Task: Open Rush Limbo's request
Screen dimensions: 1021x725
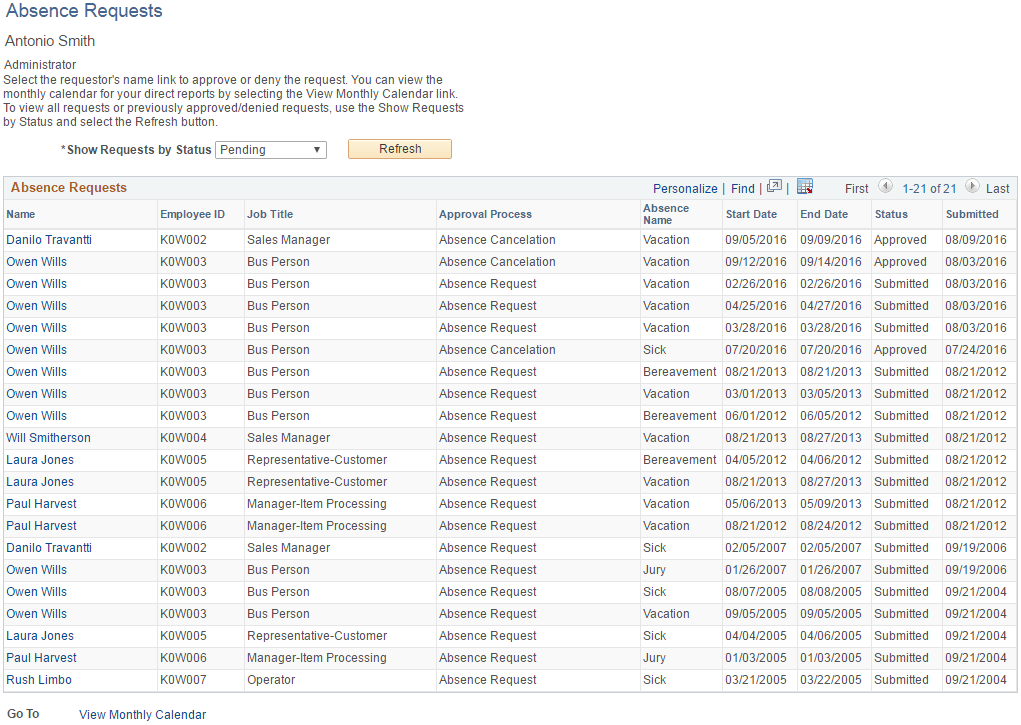Action: (x=38, y=680)
